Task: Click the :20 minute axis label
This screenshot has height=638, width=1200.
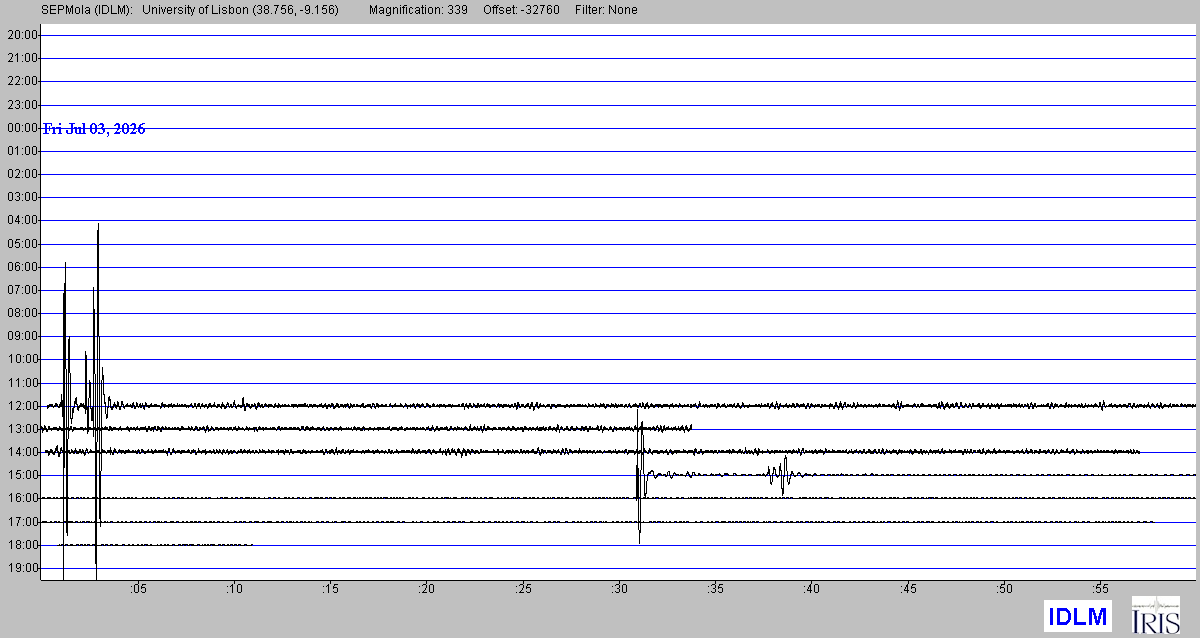Action: pos(427,589)
